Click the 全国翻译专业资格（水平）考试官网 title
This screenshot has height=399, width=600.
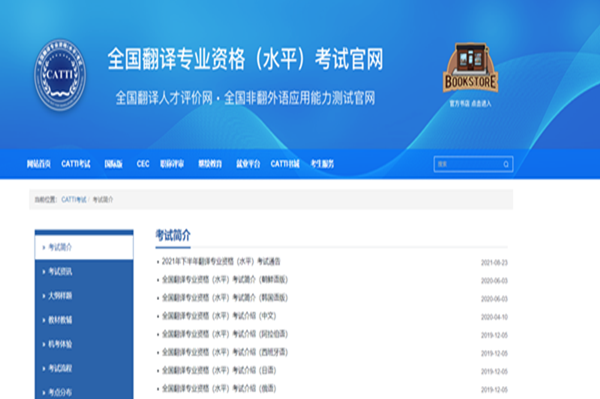click(x=245, y=59)
